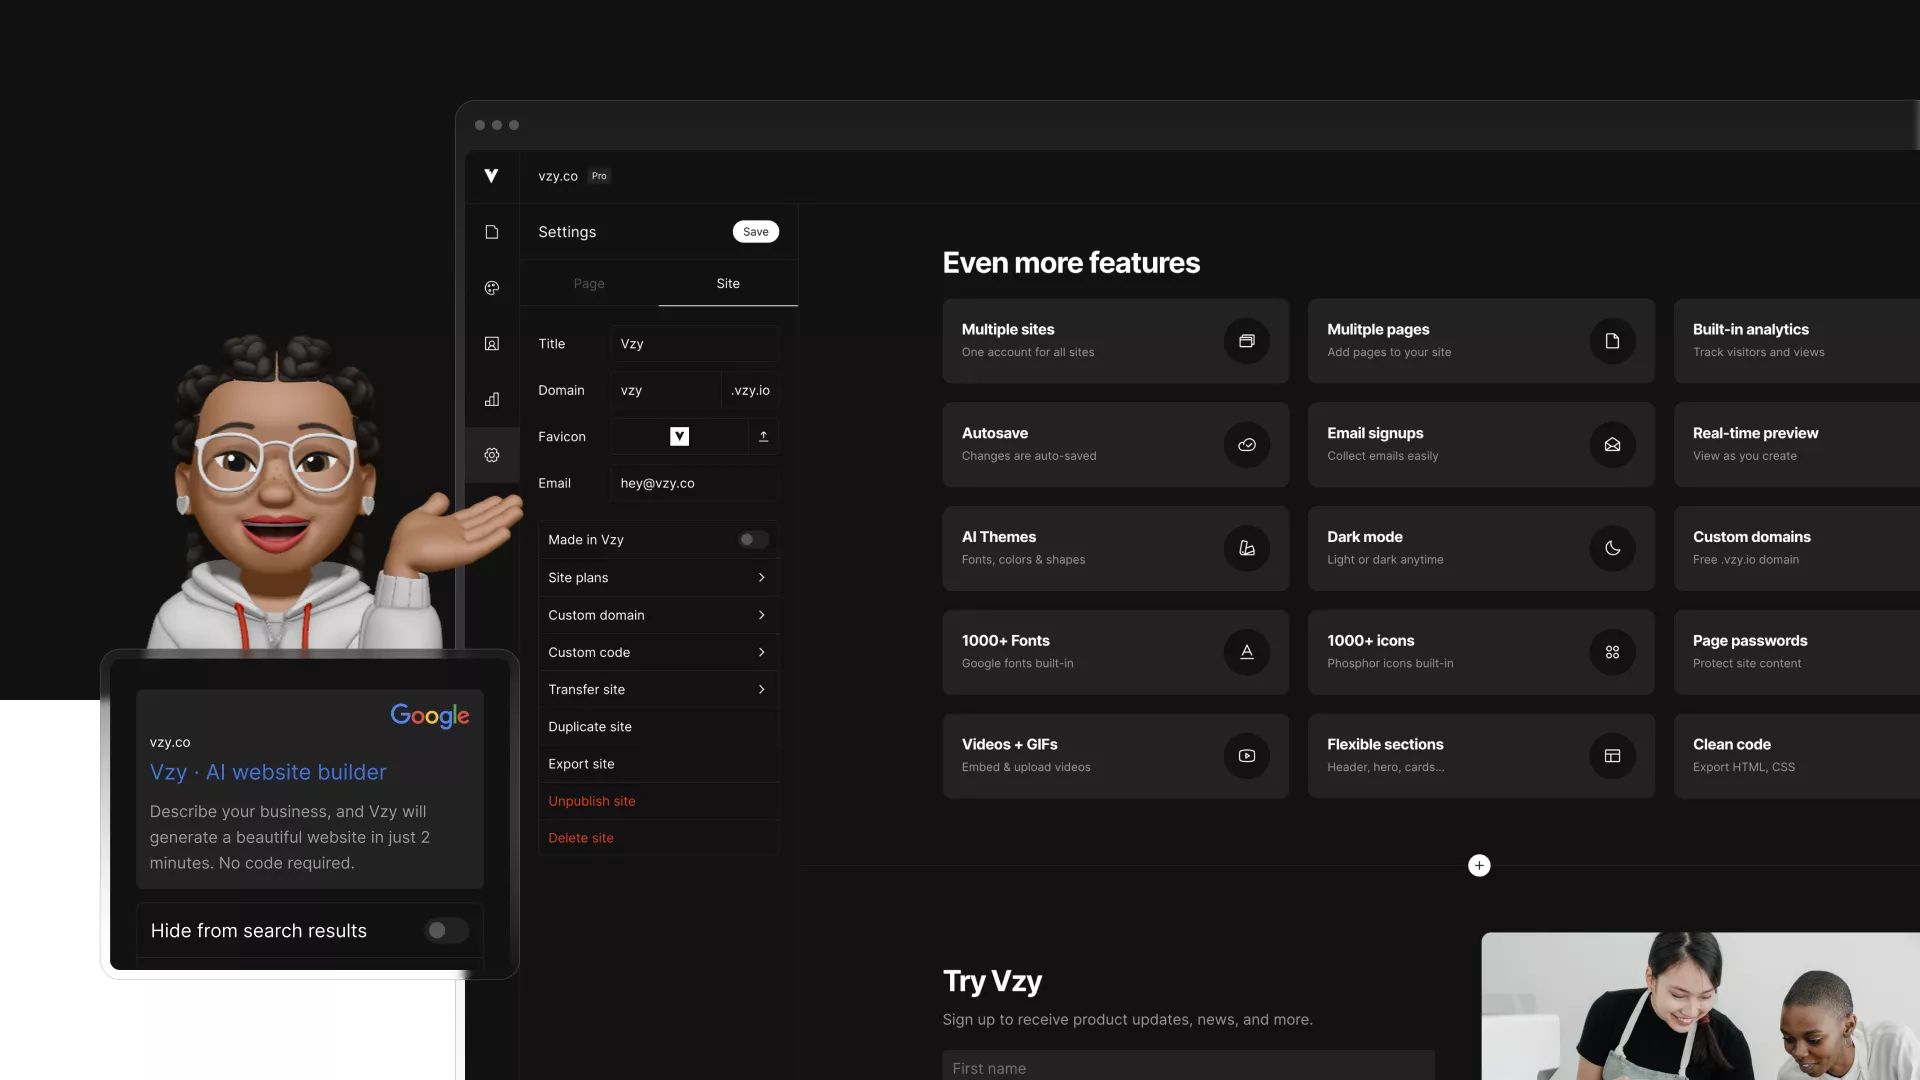Screen dimensions: 1920x1080
Task: Select the Site tab
Action: coord(728,284)
